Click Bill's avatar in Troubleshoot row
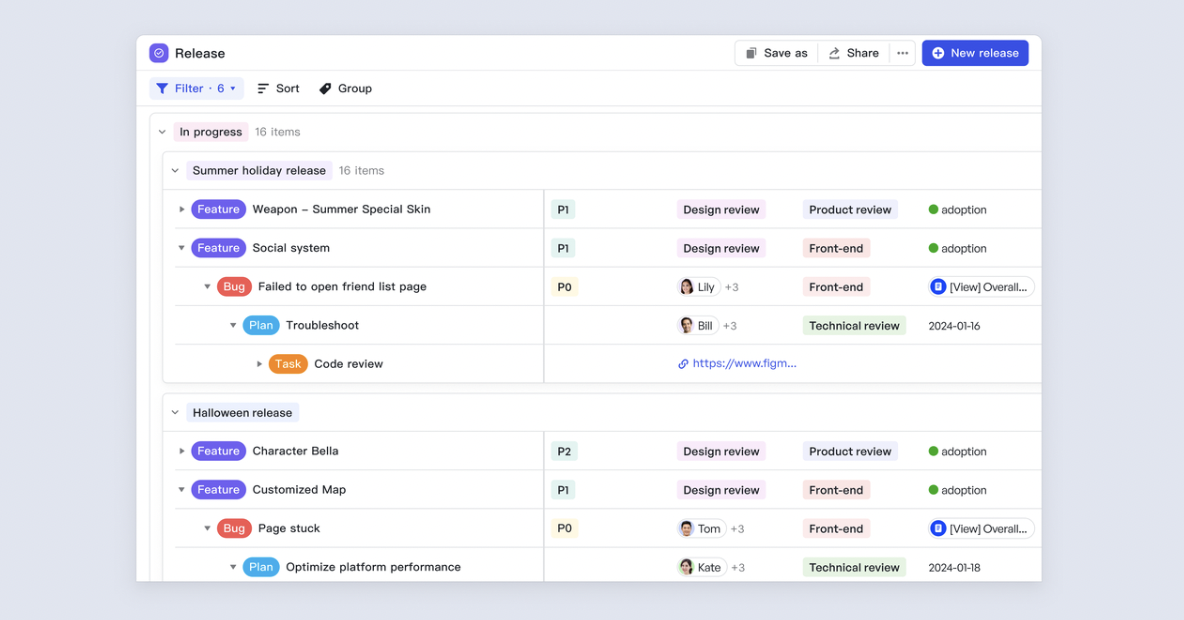 (687, 326)
